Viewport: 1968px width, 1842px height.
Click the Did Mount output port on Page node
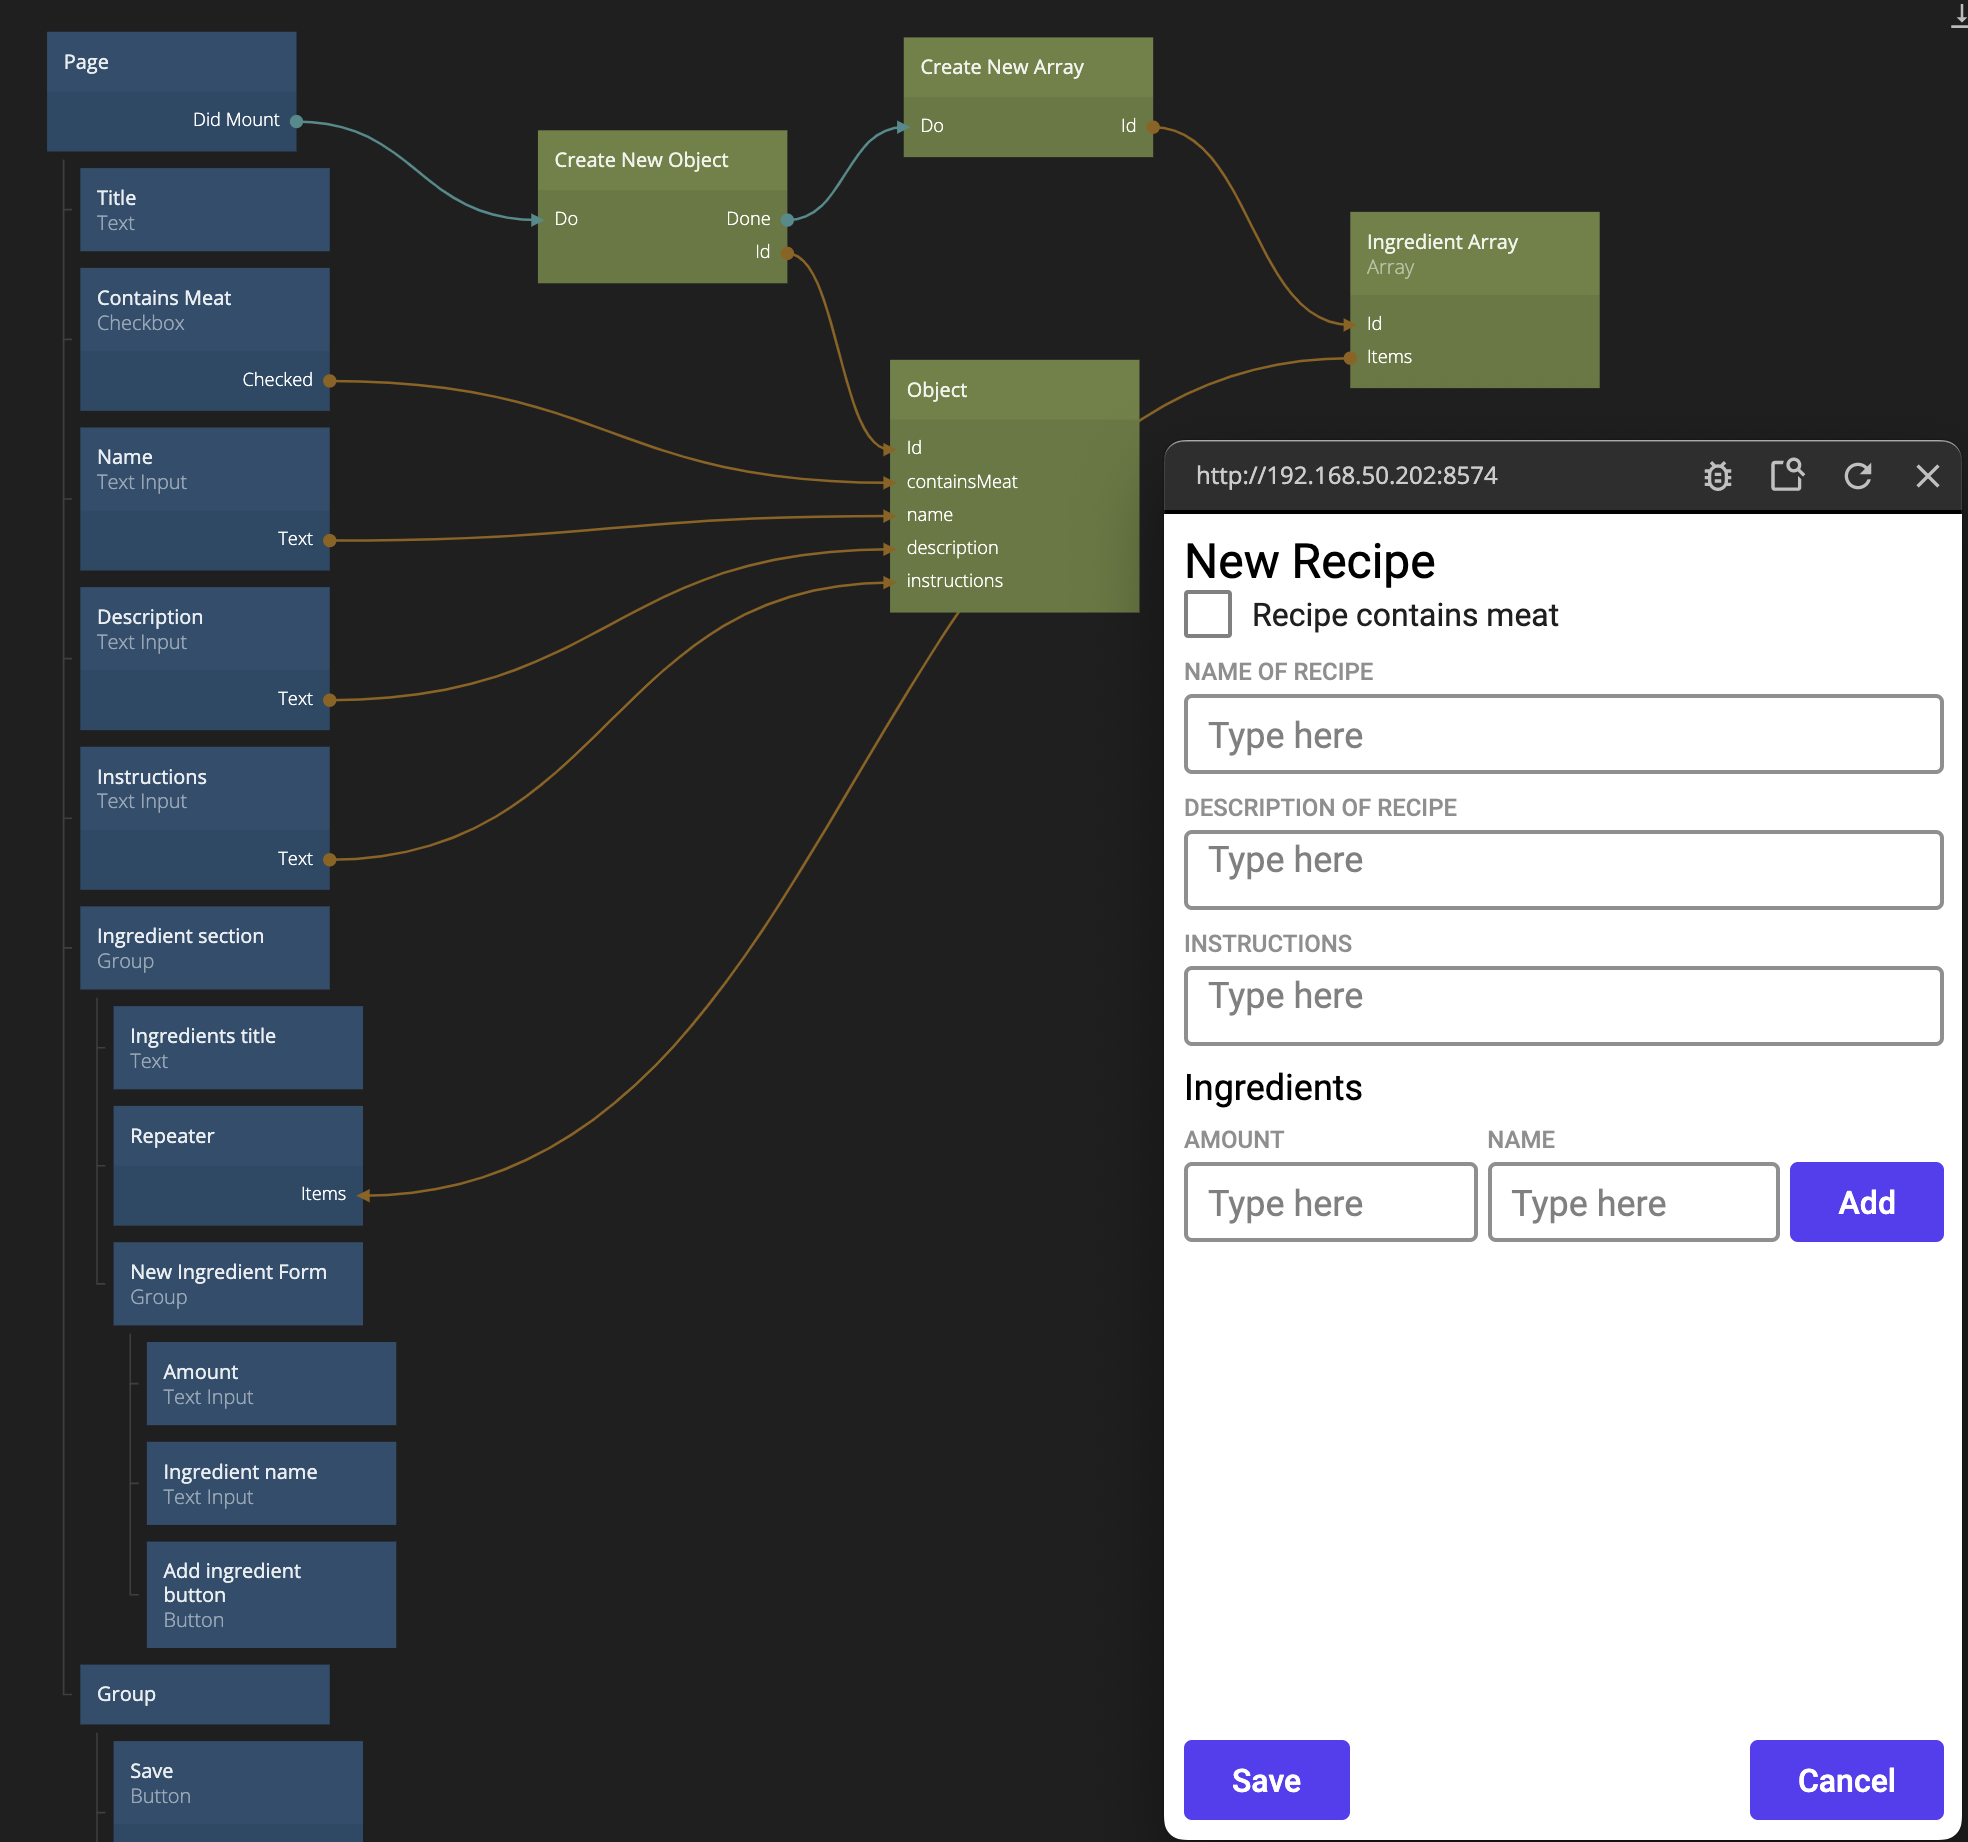click(297, 121)
